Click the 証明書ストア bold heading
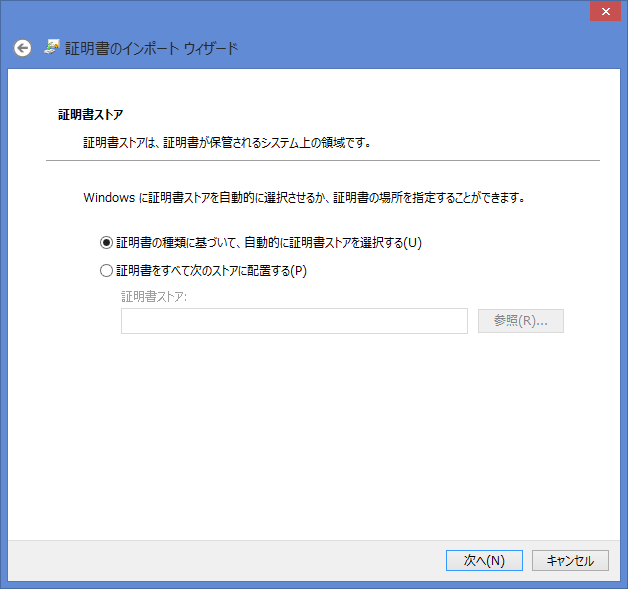 click(91, 115)
